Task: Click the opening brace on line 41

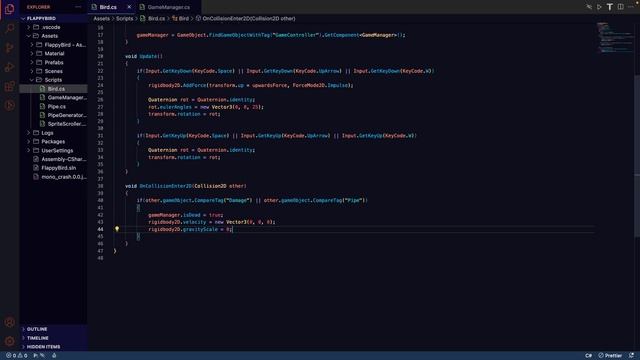Action: pos(138,208)
